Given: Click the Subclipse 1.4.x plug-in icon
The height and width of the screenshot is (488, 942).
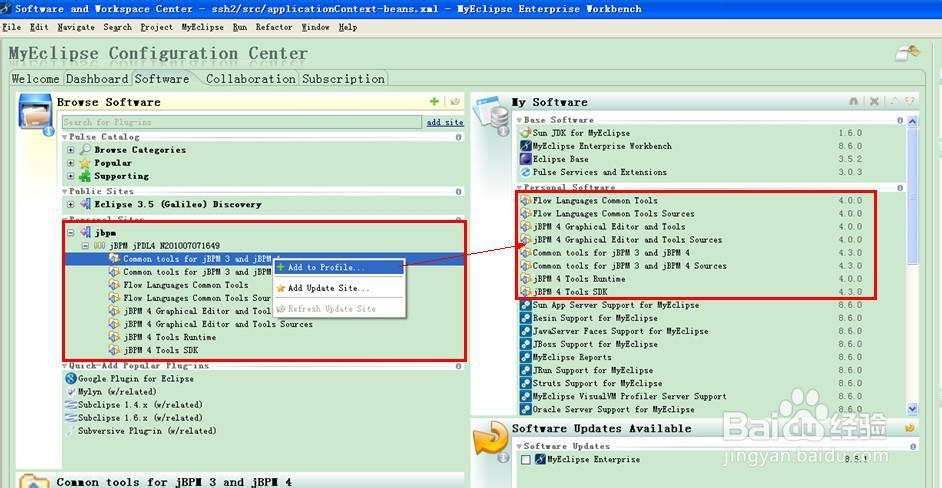Looking at the screenshot, I should pos(71,405).
